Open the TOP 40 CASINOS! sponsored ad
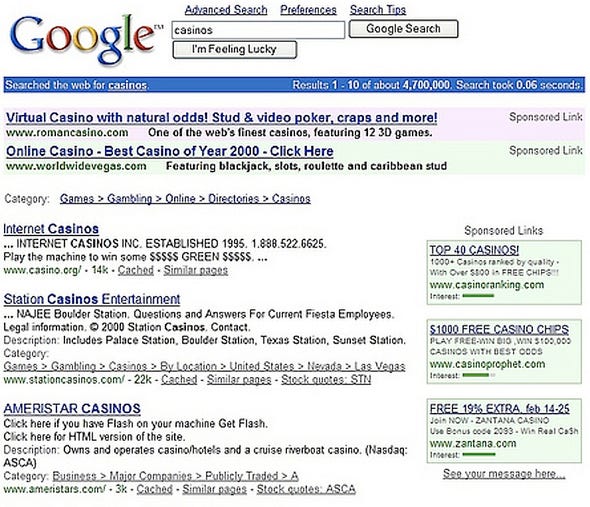 click(474, 250)
